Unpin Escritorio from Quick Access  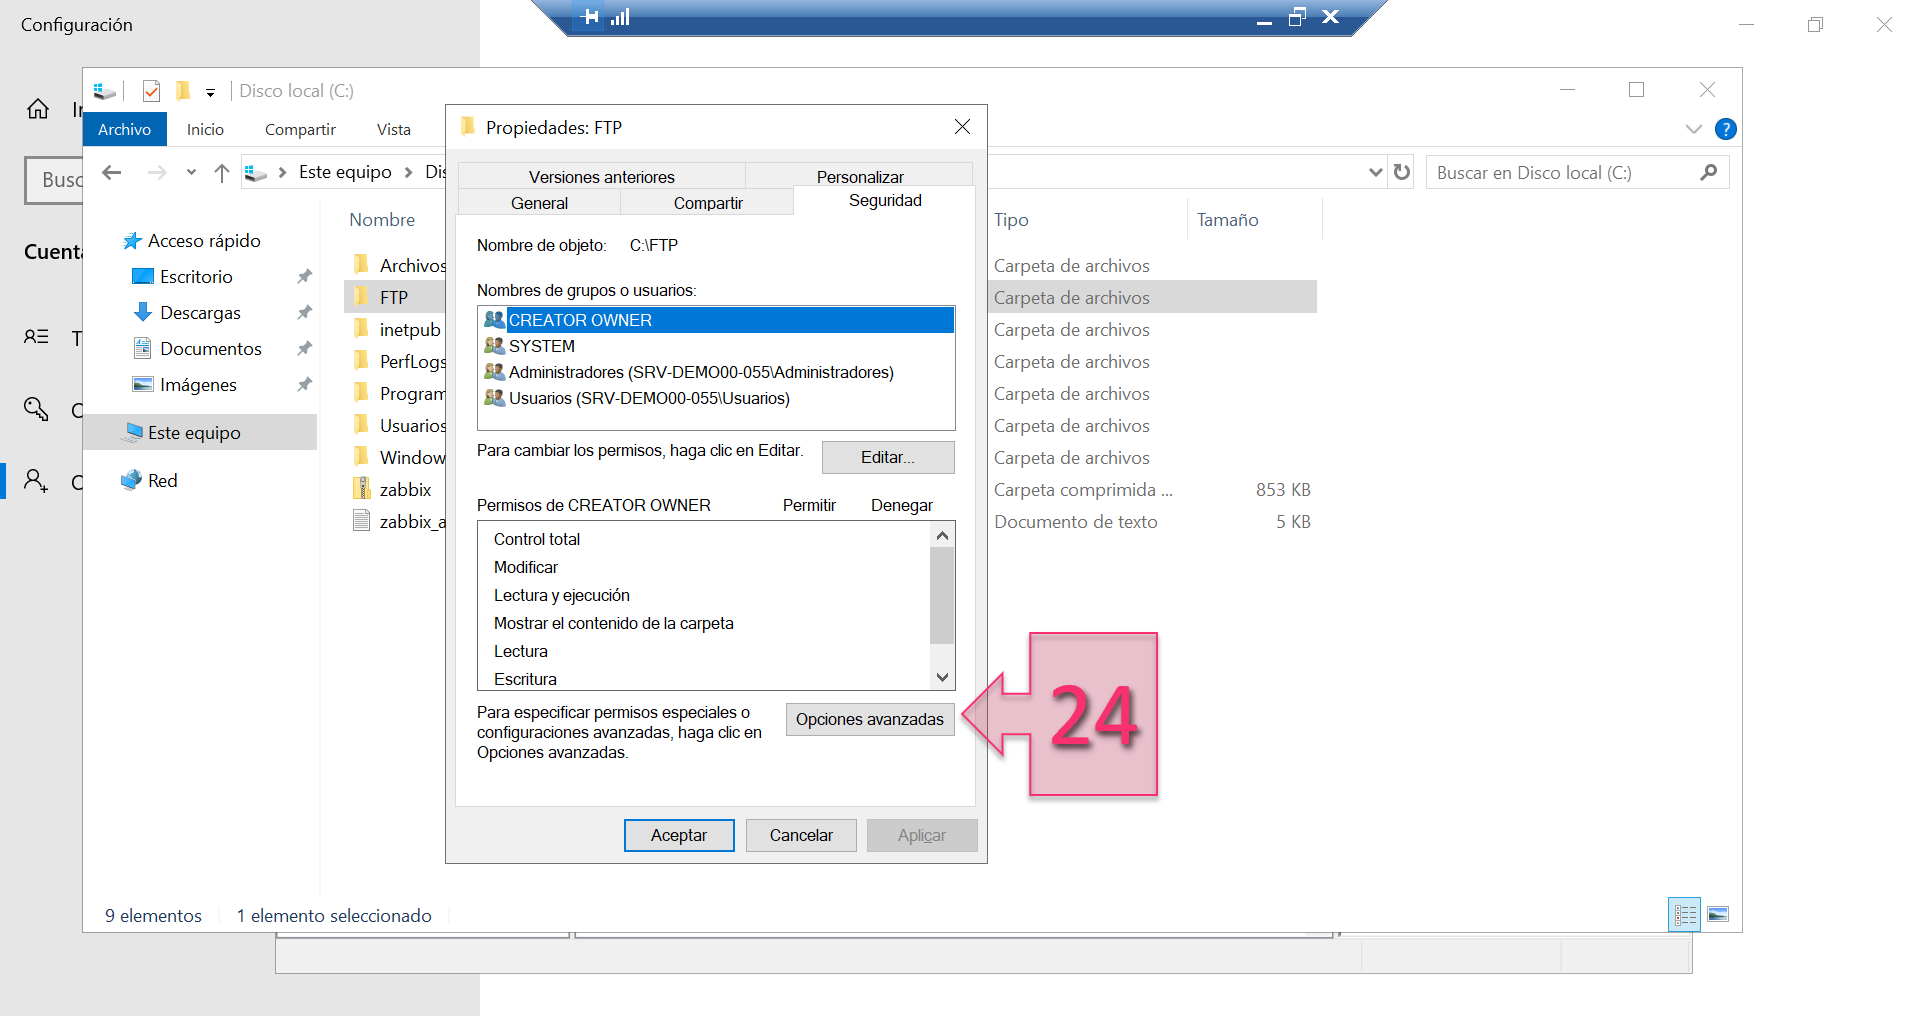[303, 276]
